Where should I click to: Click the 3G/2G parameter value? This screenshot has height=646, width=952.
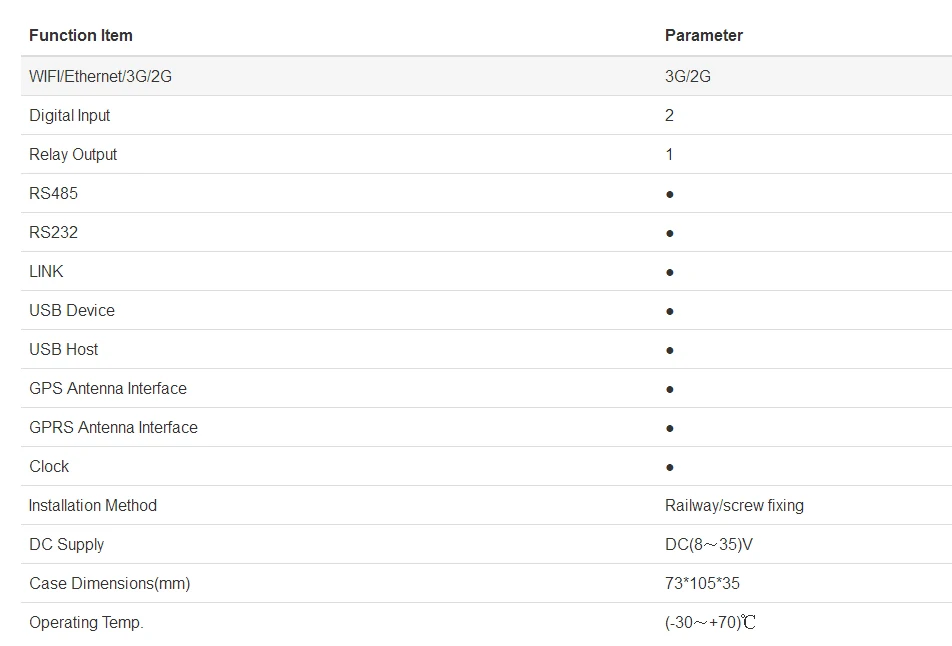click(688, 76)
